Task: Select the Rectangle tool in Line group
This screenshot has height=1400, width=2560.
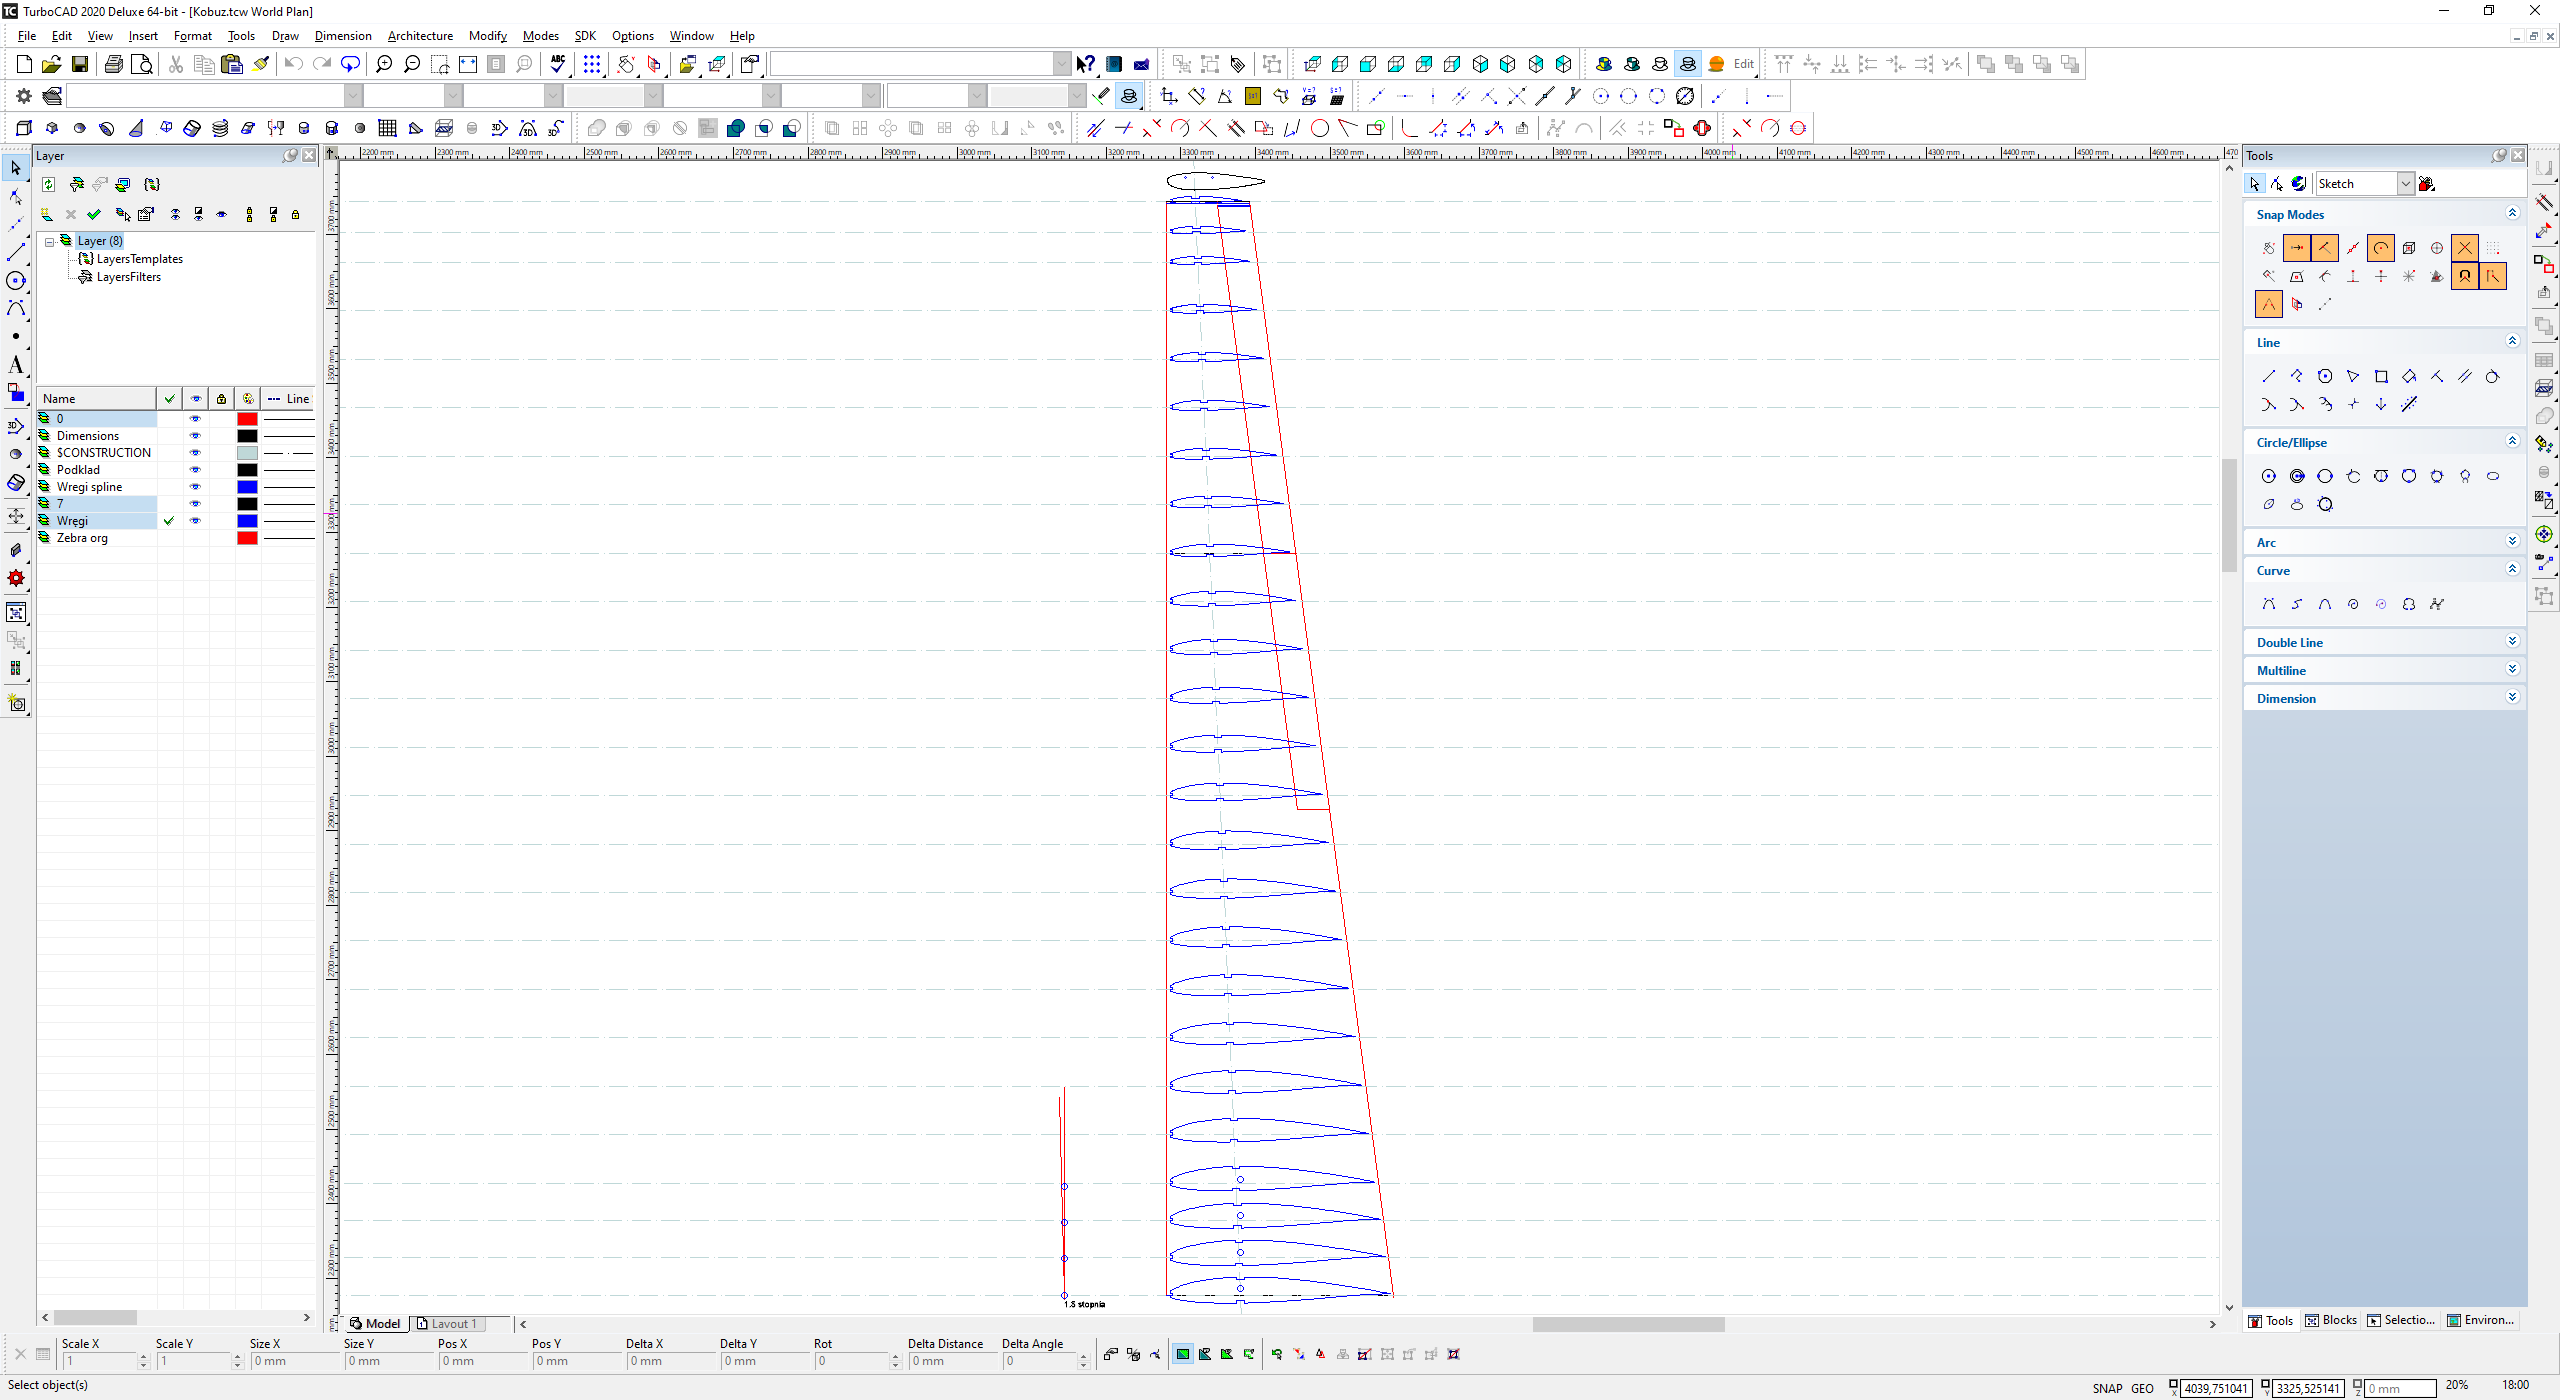Action: coord(2381,377)
